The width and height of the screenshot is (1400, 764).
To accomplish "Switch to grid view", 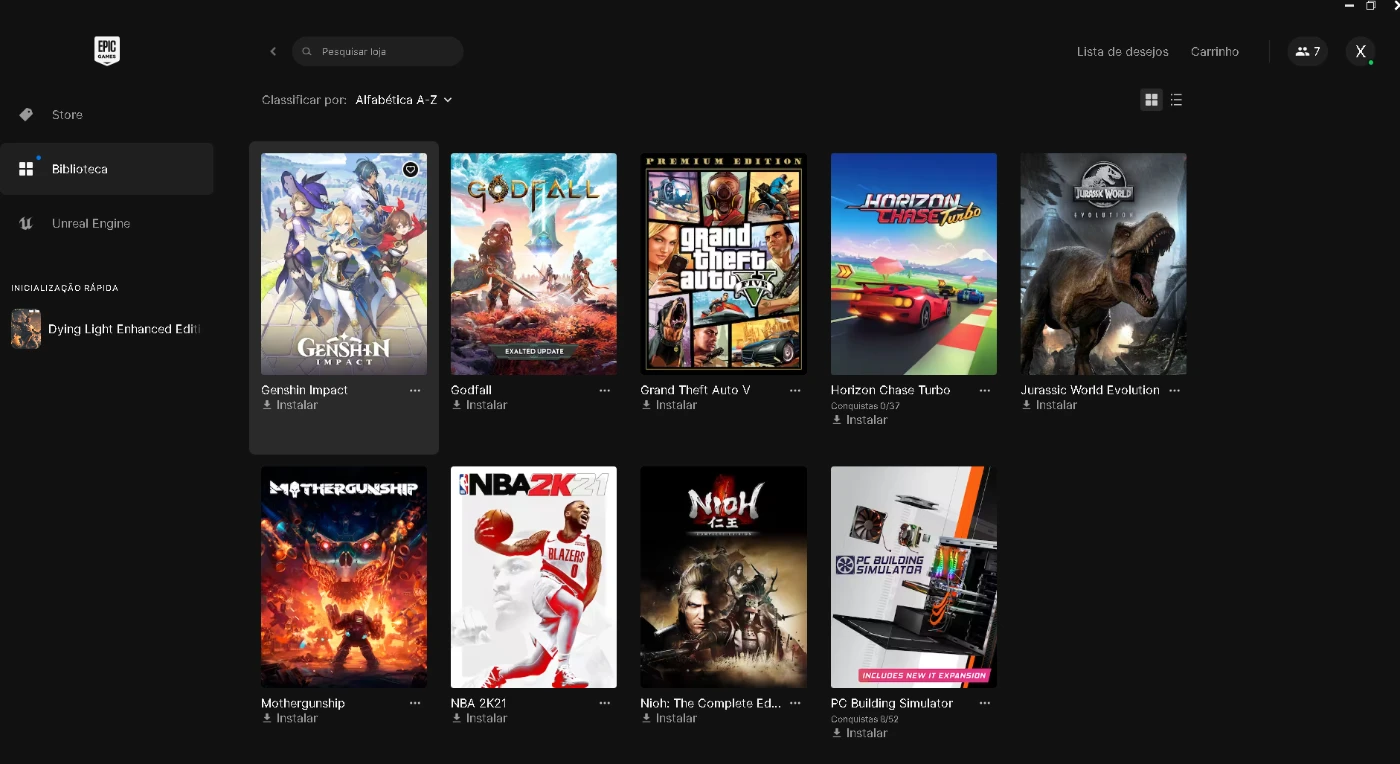I will pyautogui.click(x=1151, y=100).
